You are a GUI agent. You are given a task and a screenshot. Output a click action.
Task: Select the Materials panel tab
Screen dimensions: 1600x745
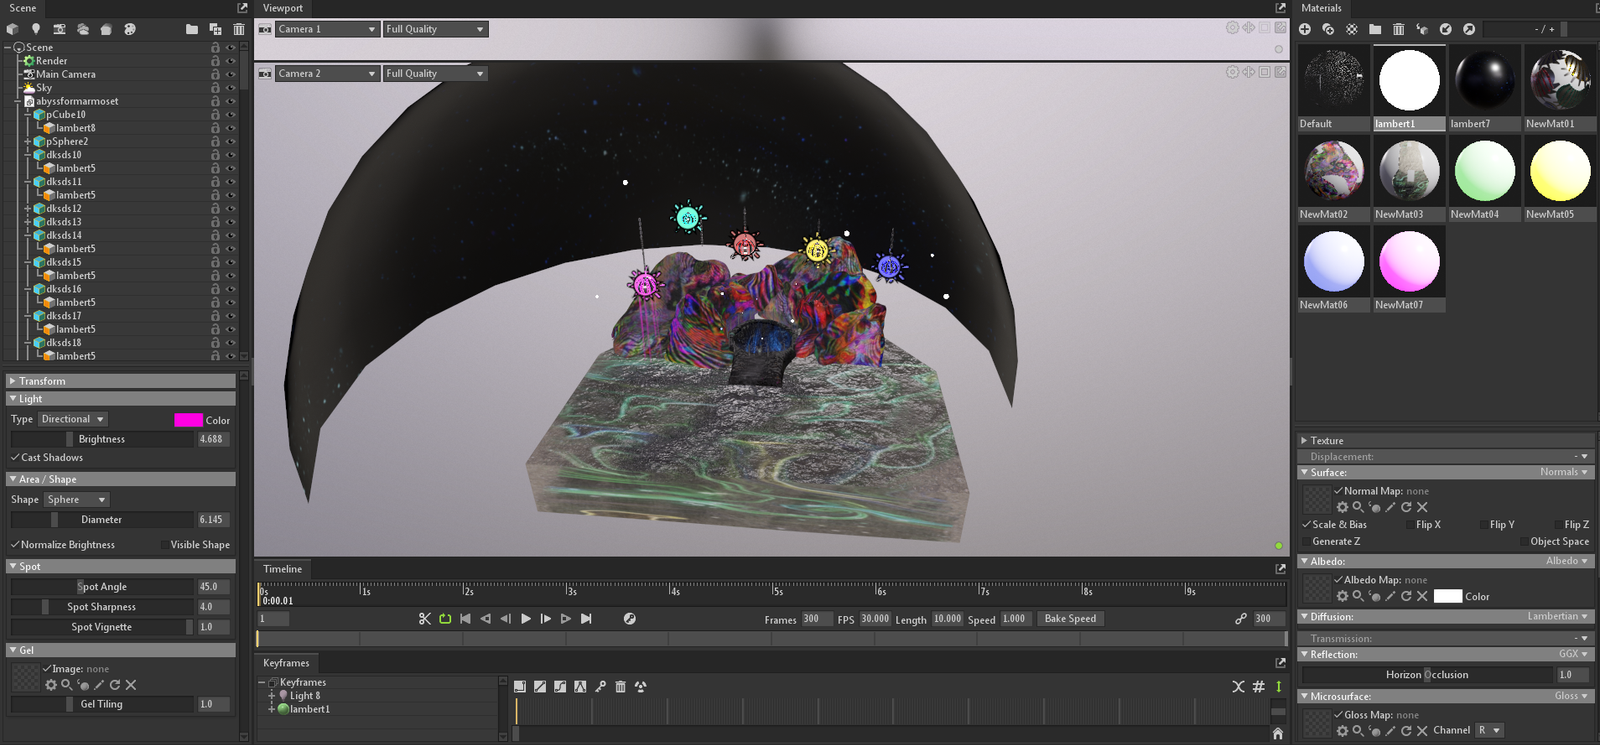pos(1321,8)
